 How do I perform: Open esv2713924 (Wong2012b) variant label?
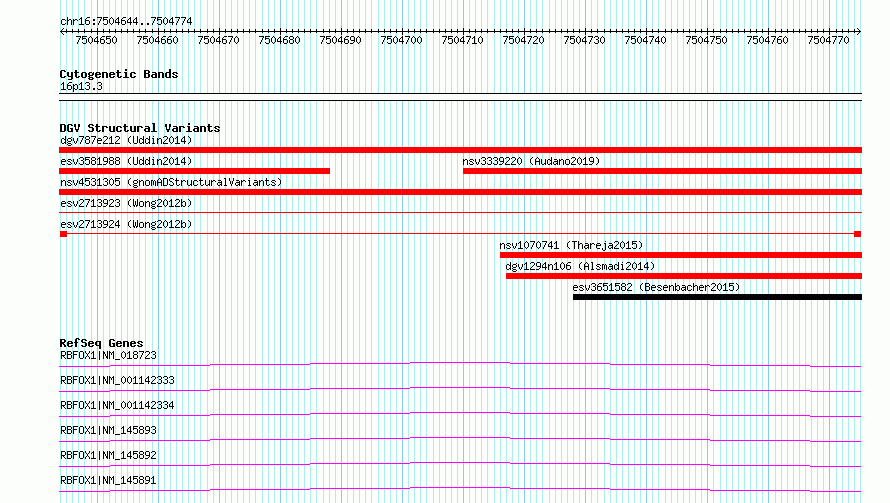tap(126, 224)
